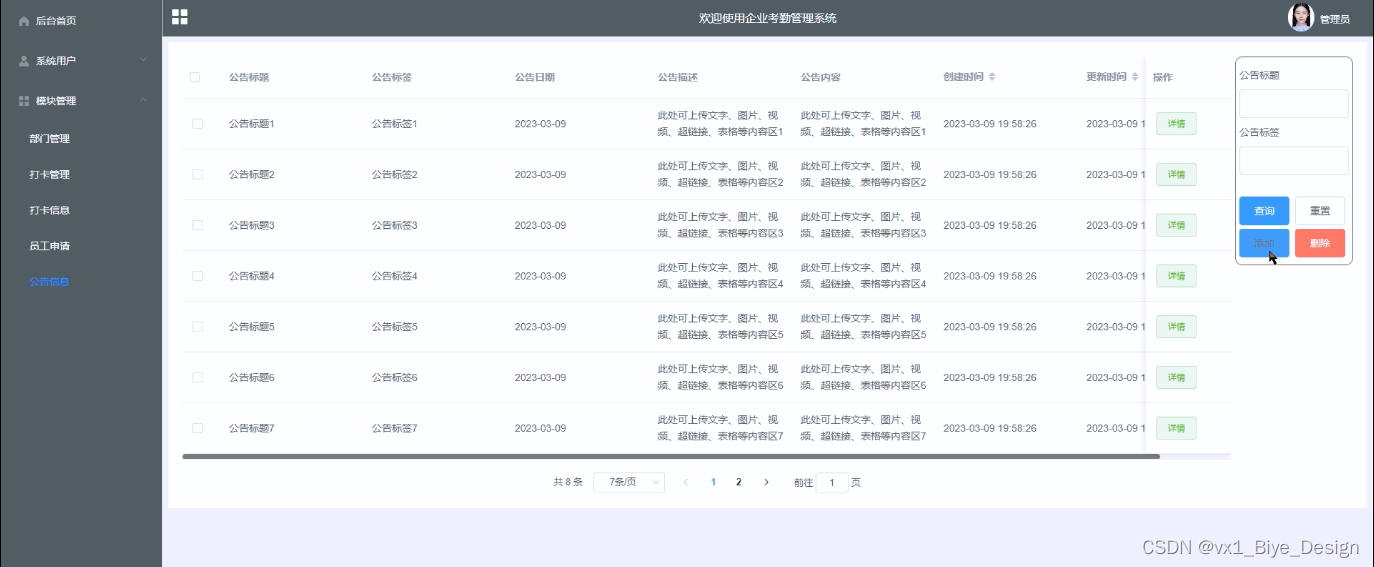Click the horizontal table scrollbar
The height and width of the screenshot is (567, 1374).
pos(671,456)
